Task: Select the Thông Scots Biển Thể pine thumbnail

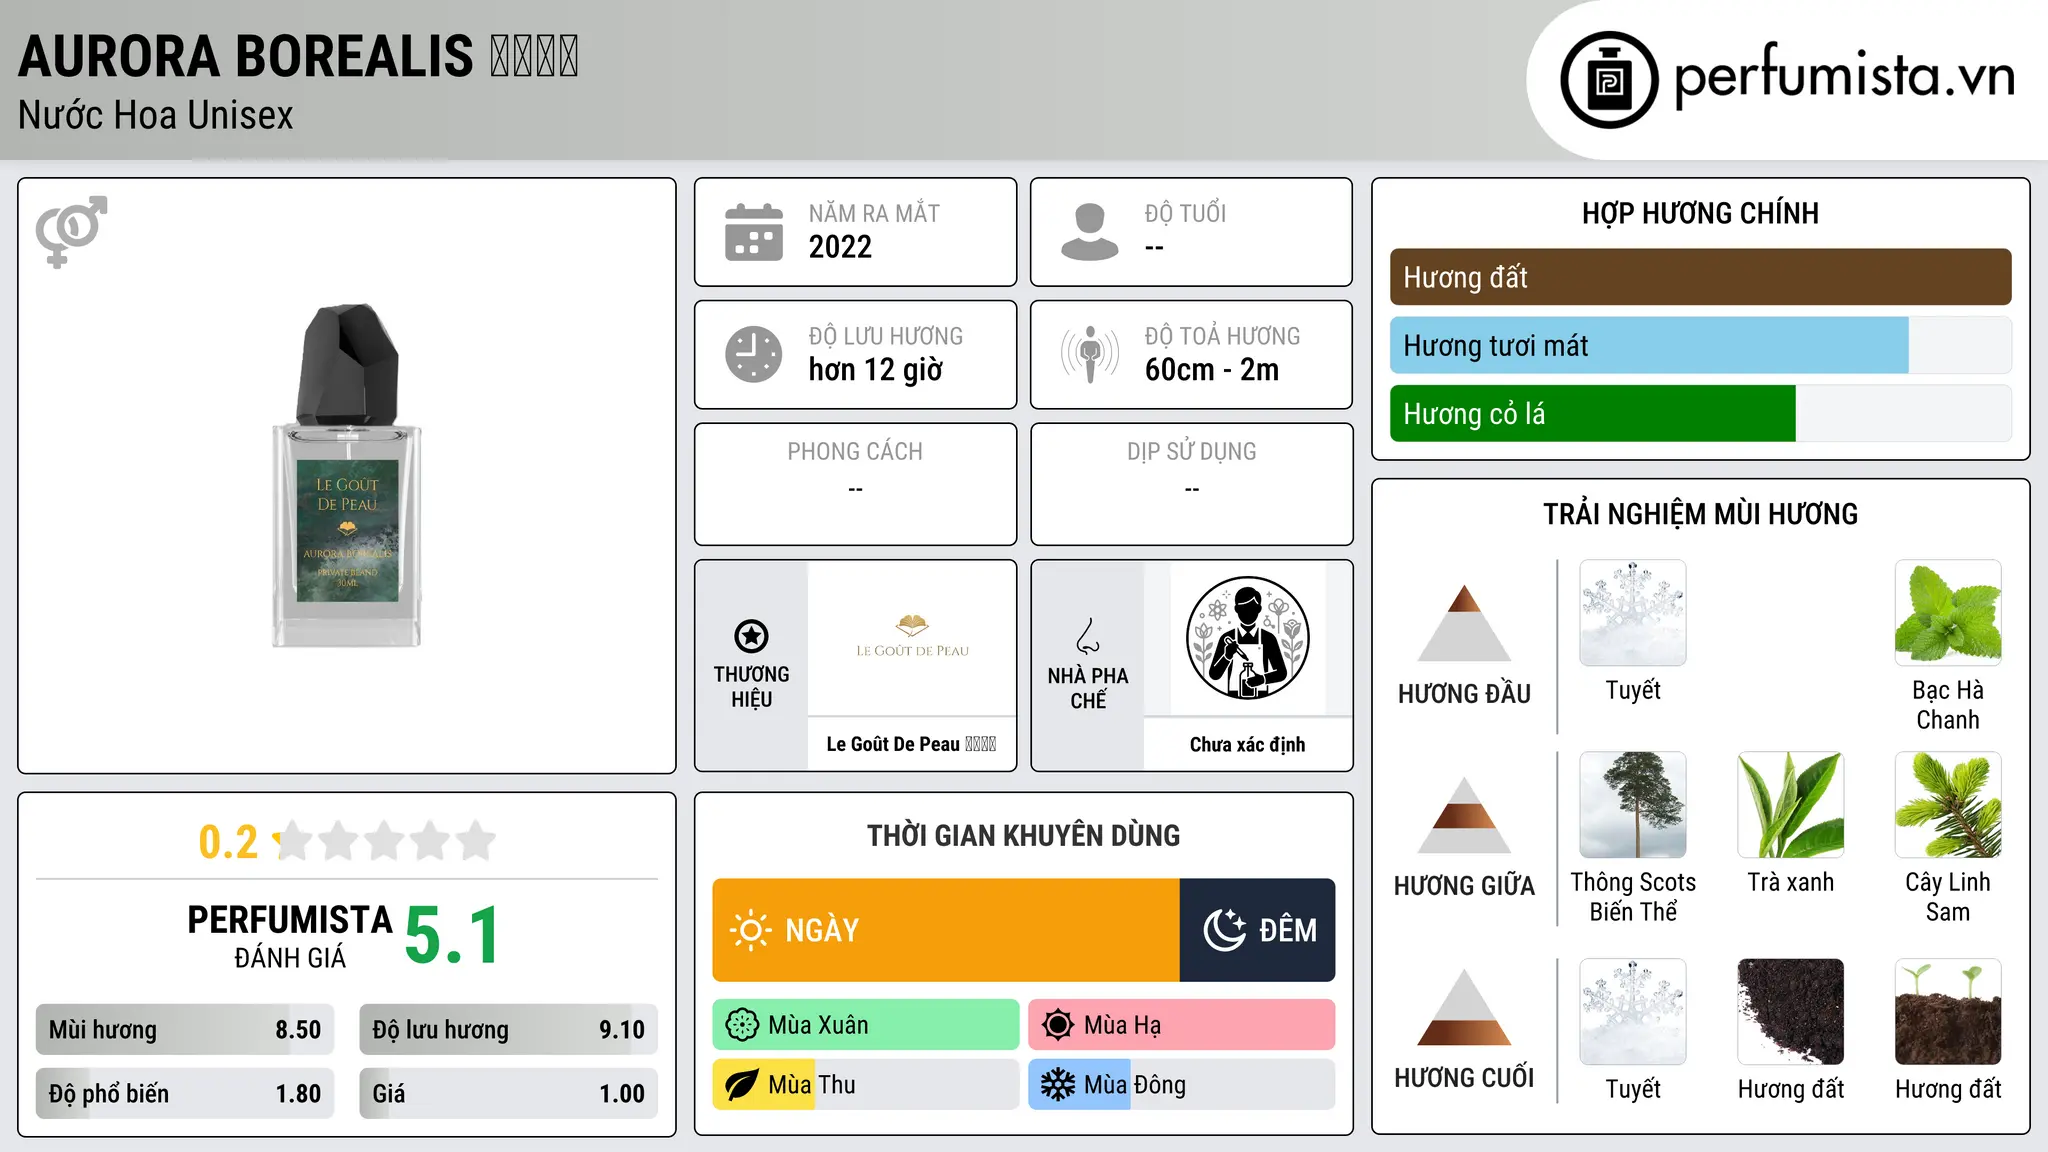Action: click(x=1633, y=805)
